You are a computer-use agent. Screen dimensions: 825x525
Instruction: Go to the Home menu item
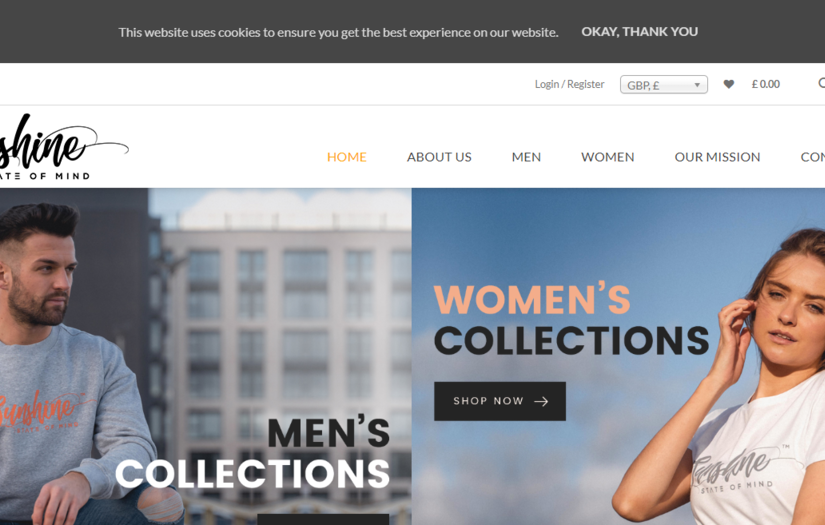click(346, 157)
